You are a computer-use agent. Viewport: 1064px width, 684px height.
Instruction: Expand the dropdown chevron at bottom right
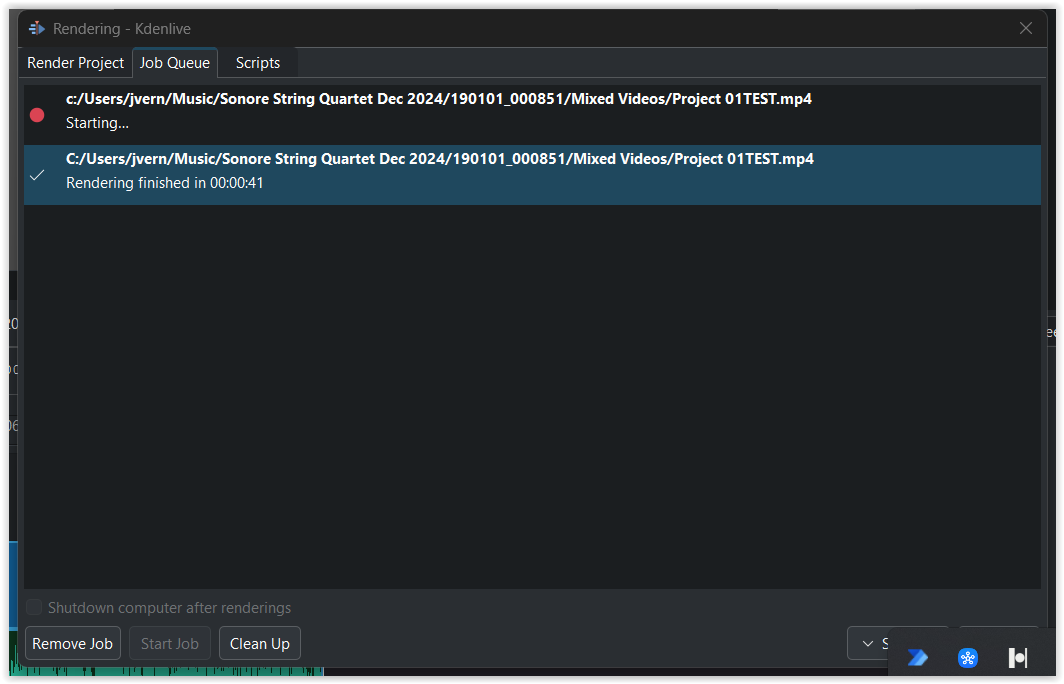pos(867,643)
